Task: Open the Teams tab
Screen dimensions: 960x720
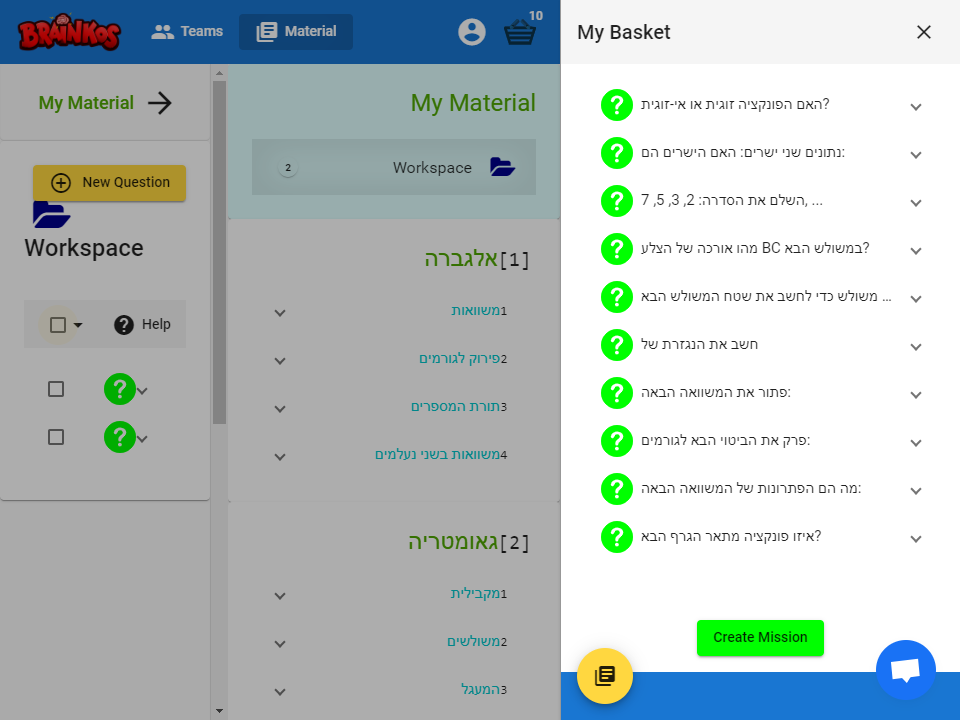Action: 187,31
